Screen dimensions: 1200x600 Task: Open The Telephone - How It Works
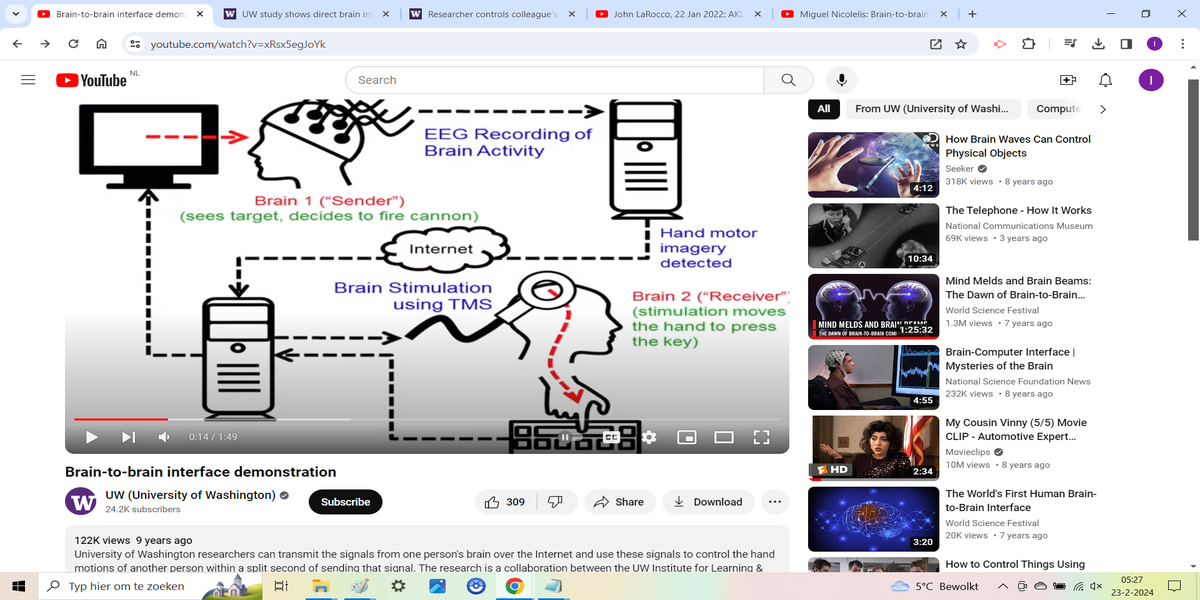[1019, 210]
